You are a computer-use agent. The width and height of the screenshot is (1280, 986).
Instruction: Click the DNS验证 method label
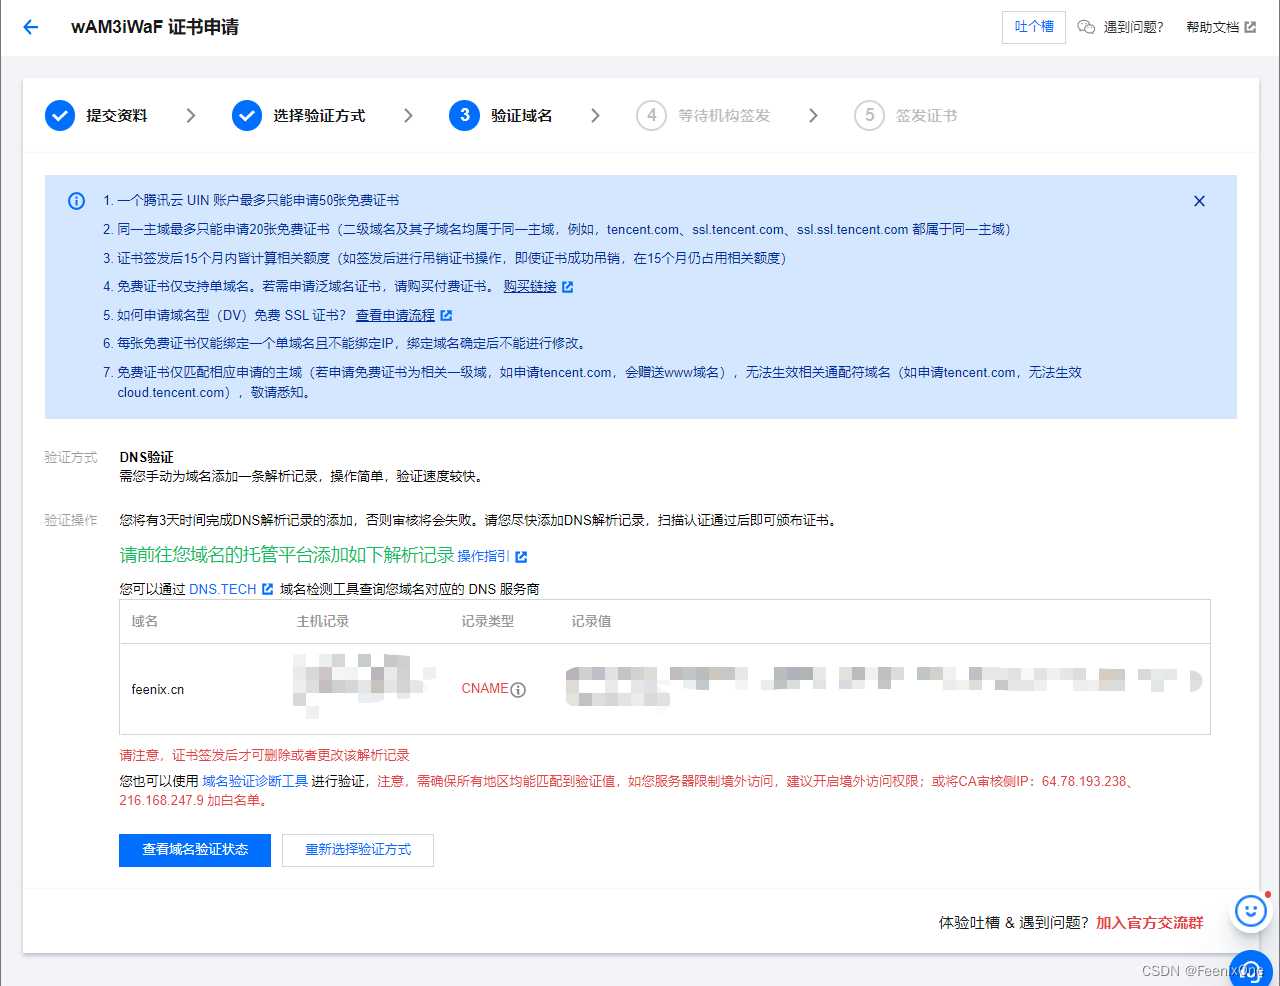(146, 457)
